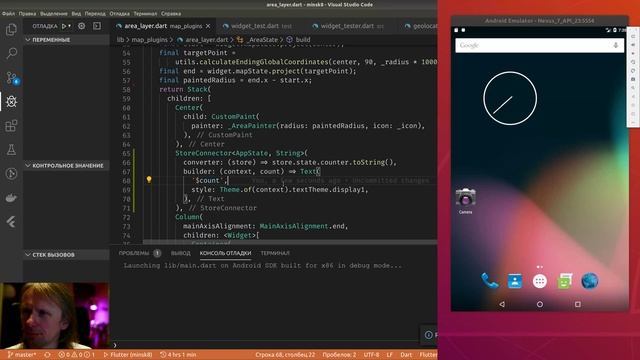The image size is (640, 360).
Task: Open the Debug view bug icon
Action: [11, 102]
